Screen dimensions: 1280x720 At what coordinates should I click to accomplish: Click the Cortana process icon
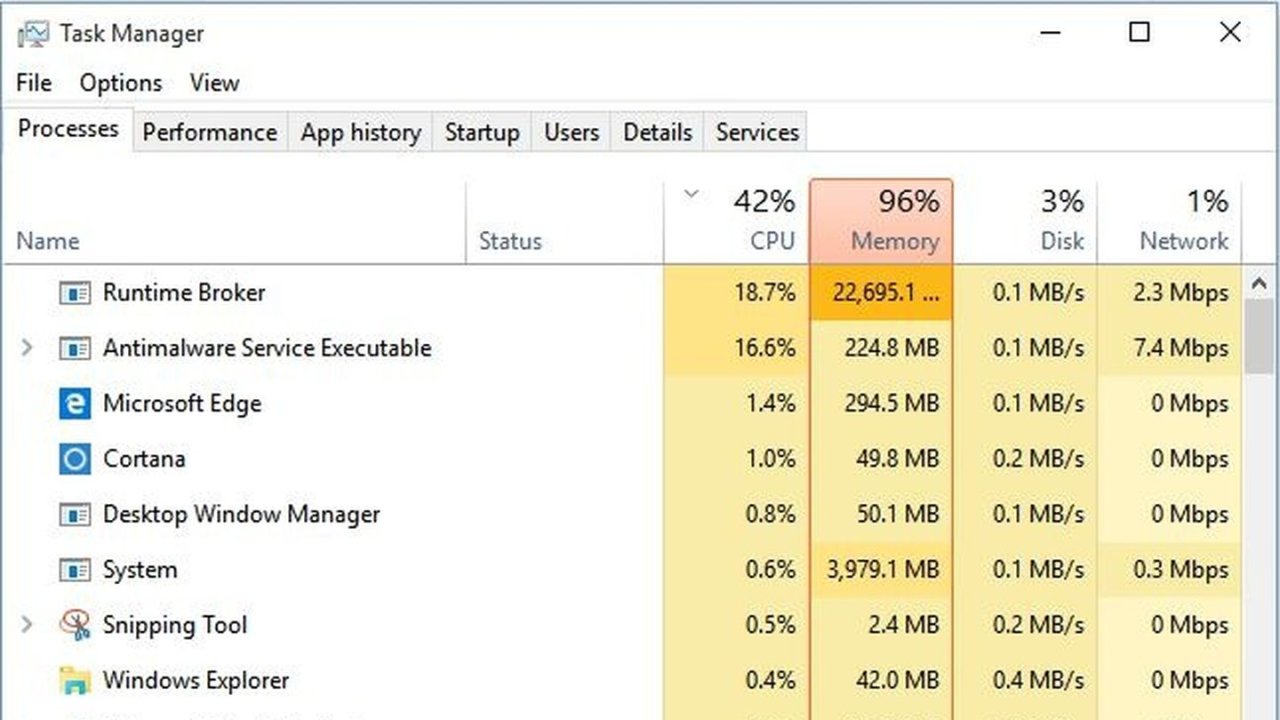tap(78, 458)
